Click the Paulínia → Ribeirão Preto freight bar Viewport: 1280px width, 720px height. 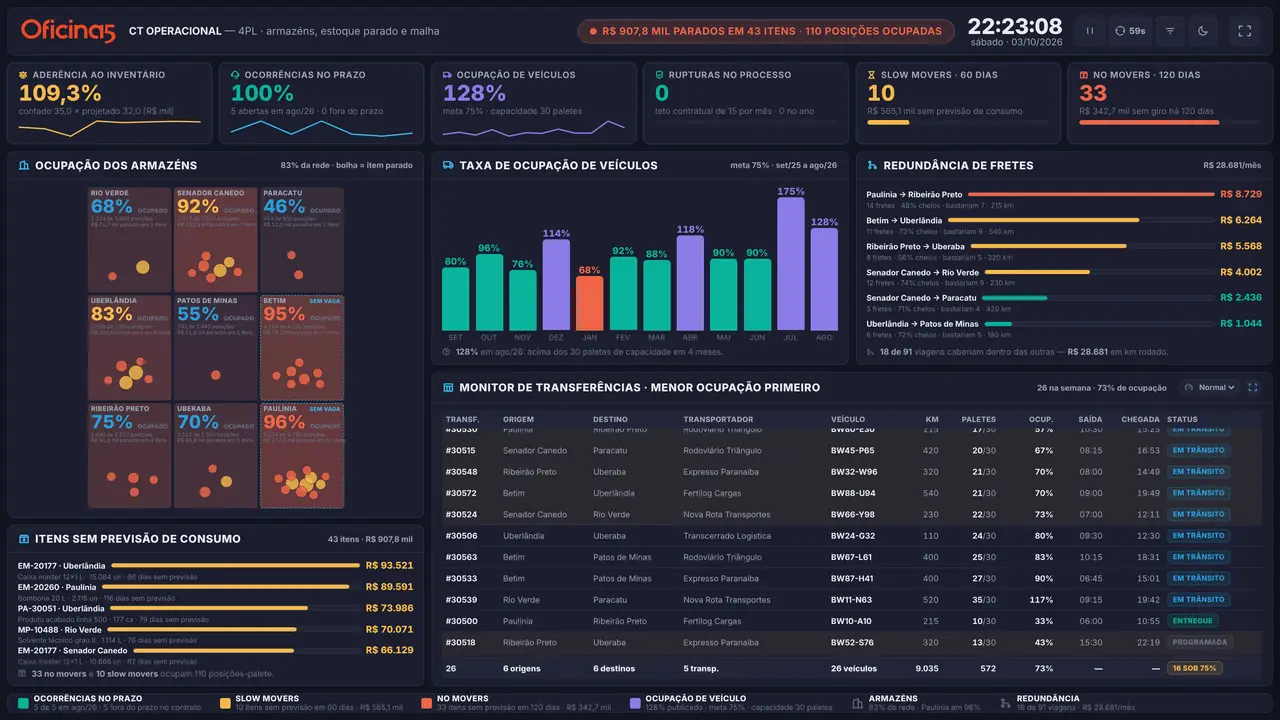[x=1090, y=194]
